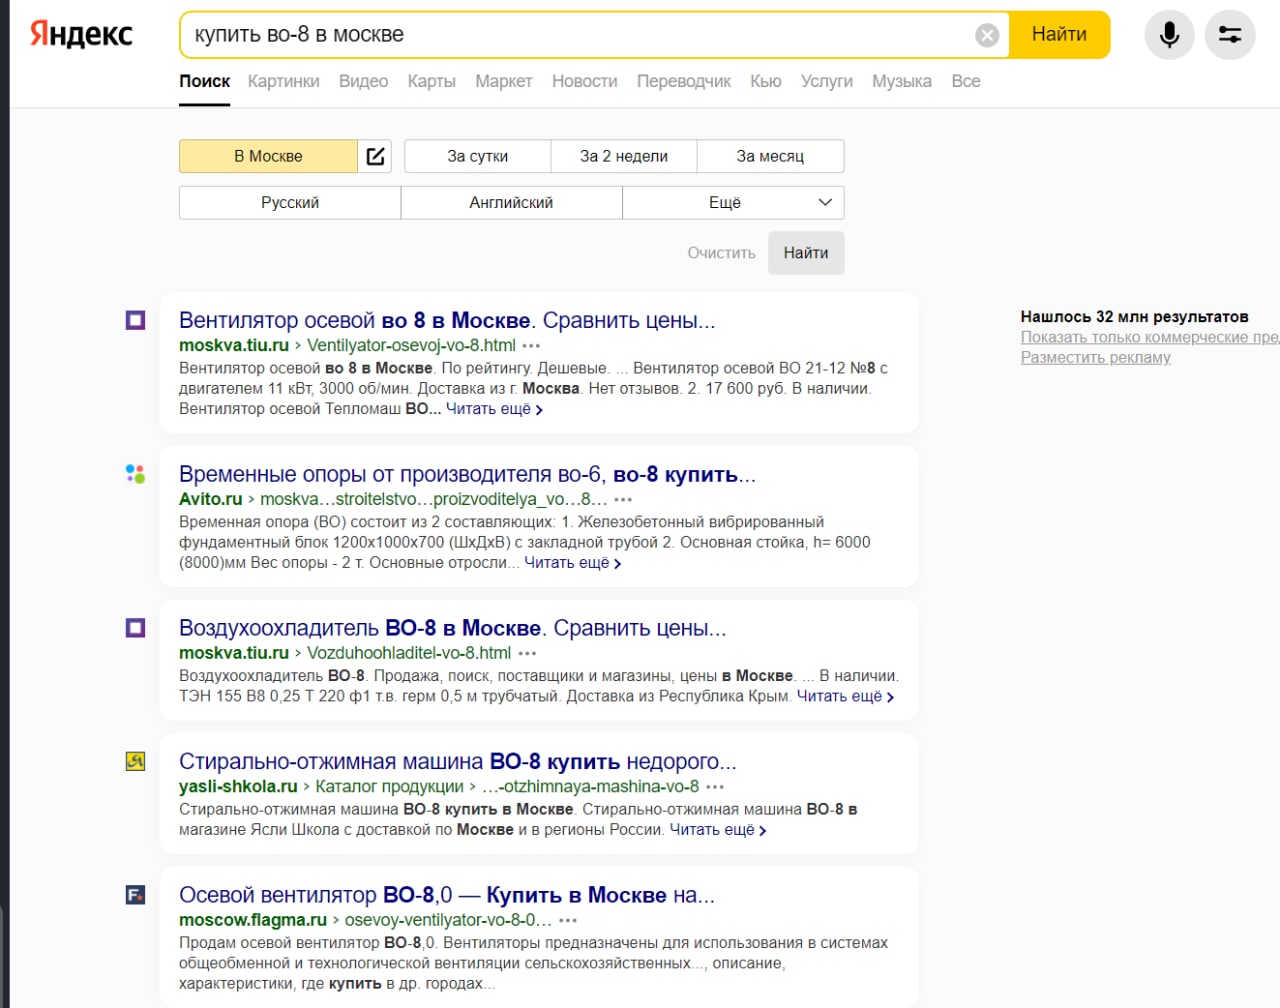1280x1008 pixels.
Task: Click the yellow Найти search button
Action: 1059,35
